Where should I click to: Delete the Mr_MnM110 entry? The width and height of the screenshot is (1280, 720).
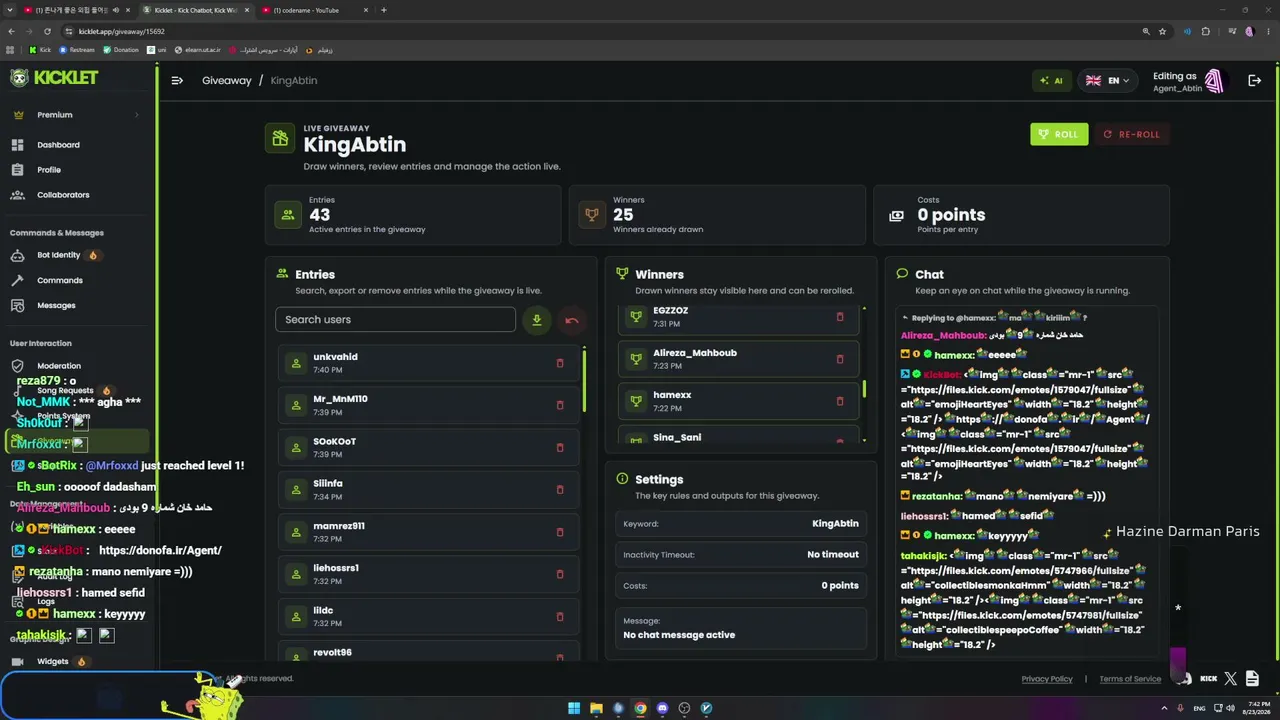tap(560, 405)
